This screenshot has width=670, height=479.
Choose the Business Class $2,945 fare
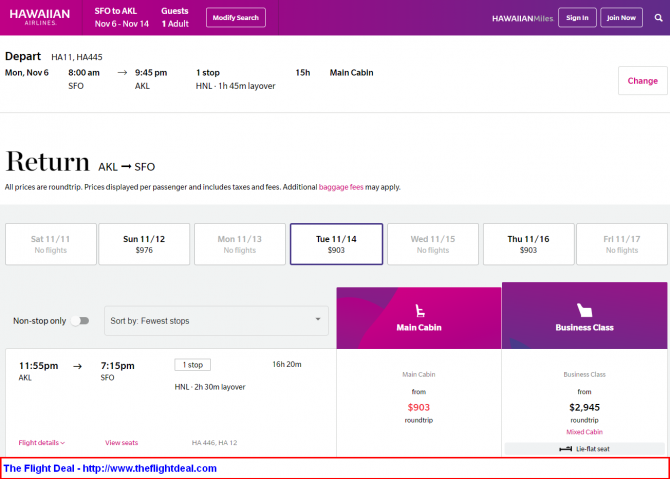585,403
